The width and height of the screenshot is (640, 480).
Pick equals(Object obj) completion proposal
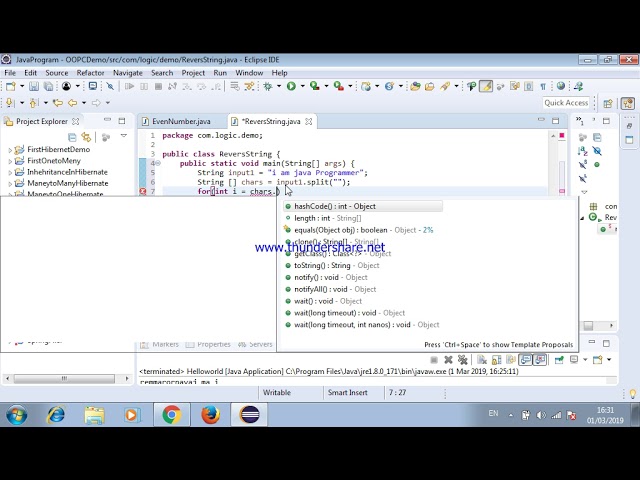[363, 230]
